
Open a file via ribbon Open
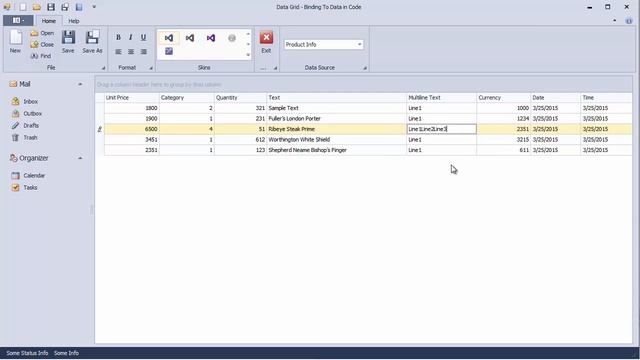pos(42,33)
